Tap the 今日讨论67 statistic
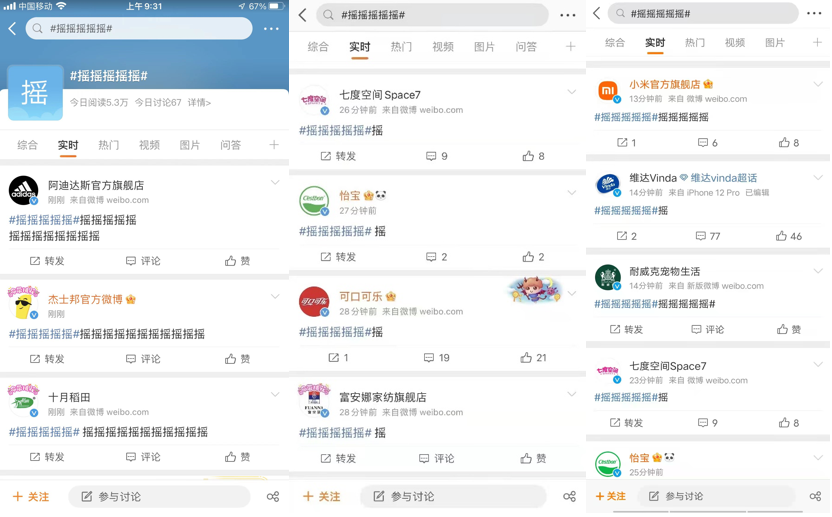The width and height of the screenshot is (832, 517). pos(158,102)
